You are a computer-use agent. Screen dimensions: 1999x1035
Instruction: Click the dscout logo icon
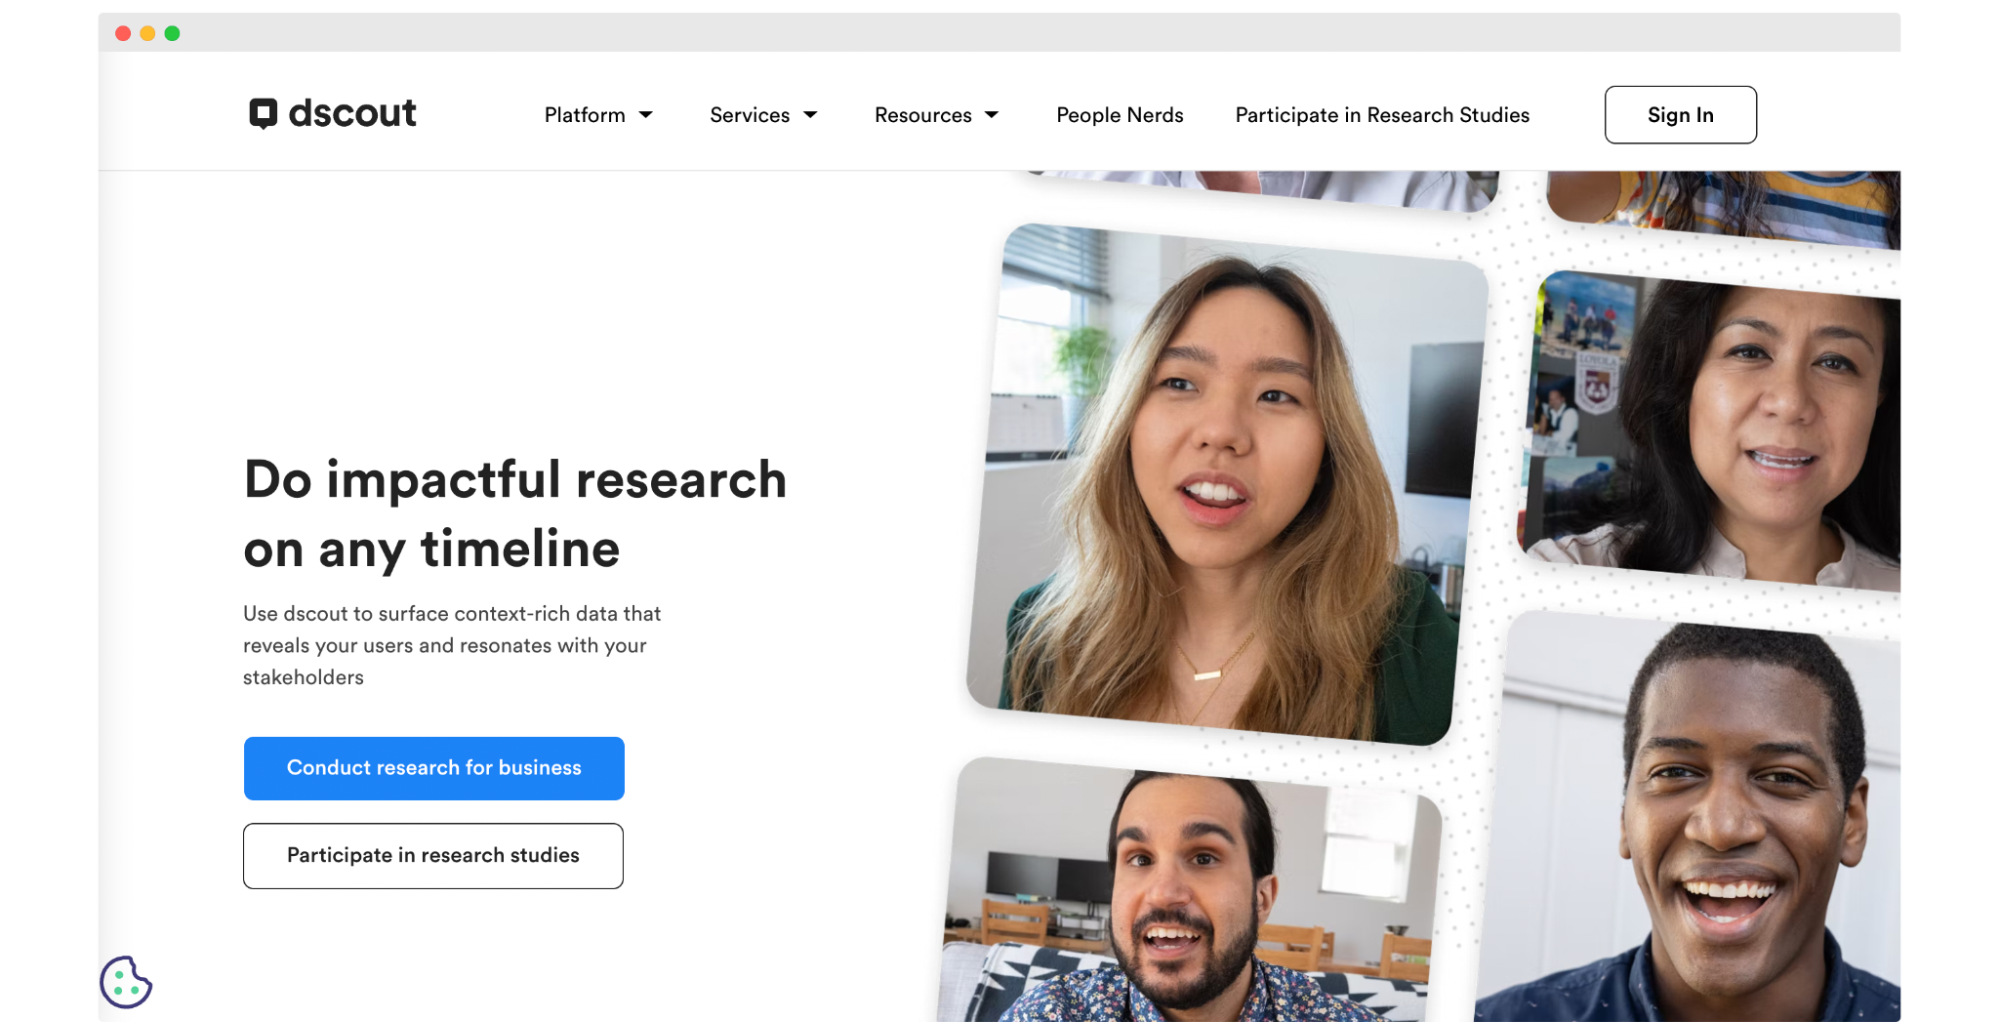click(x=263, y=113)
